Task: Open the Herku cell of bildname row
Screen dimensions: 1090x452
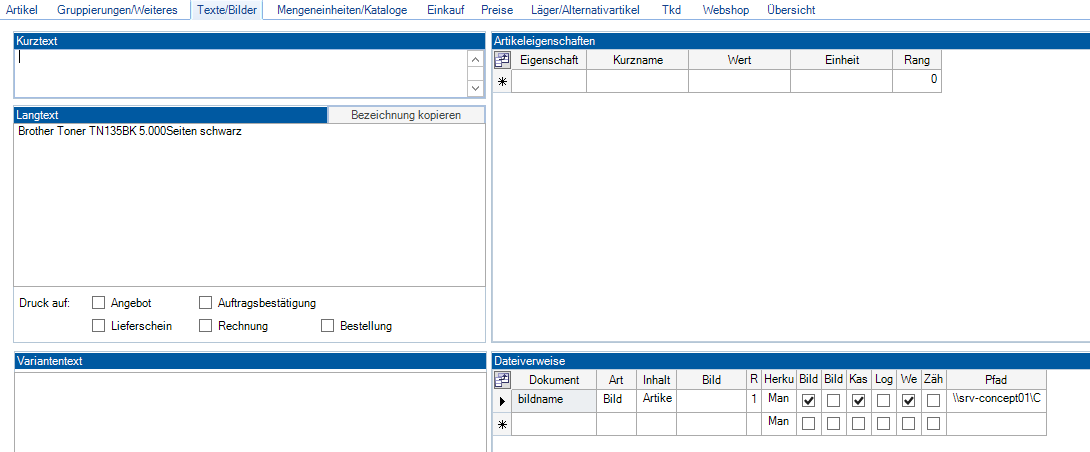Action: [x=778, y=400]
